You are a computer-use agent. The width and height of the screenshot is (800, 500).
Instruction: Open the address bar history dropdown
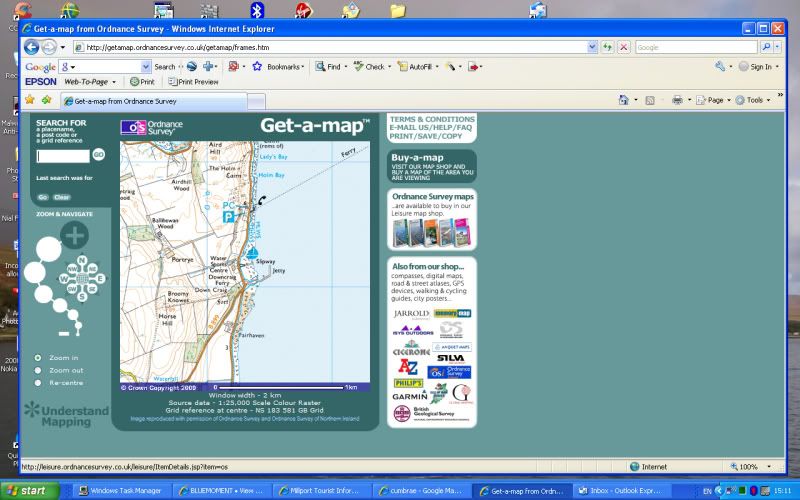[x=592, y=47]
